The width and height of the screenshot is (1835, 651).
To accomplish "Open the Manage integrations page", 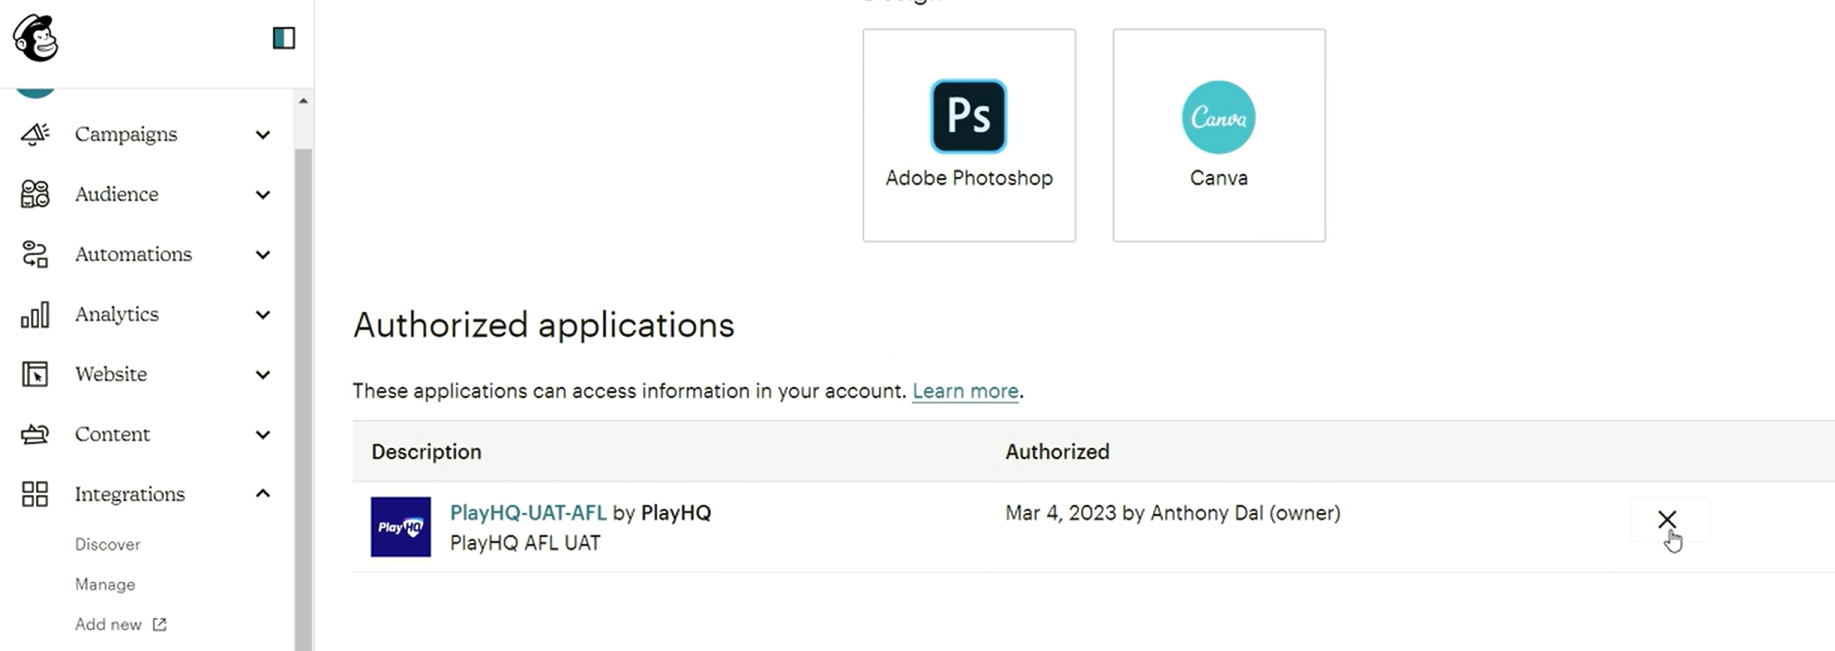I will (x=105, y=584).
